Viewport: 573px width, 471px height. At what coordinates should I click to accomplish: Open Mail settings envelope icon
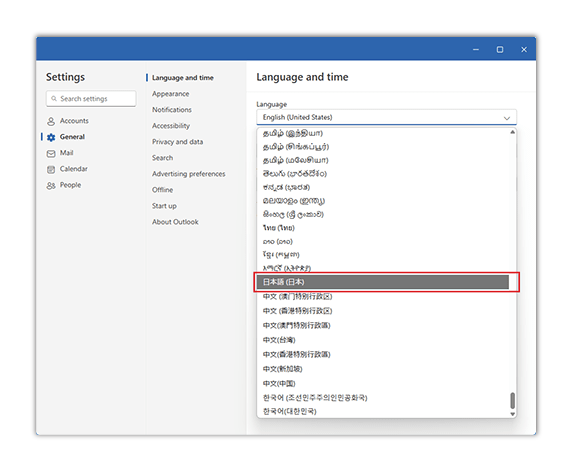pyautogui.click(x=51, y=153)
